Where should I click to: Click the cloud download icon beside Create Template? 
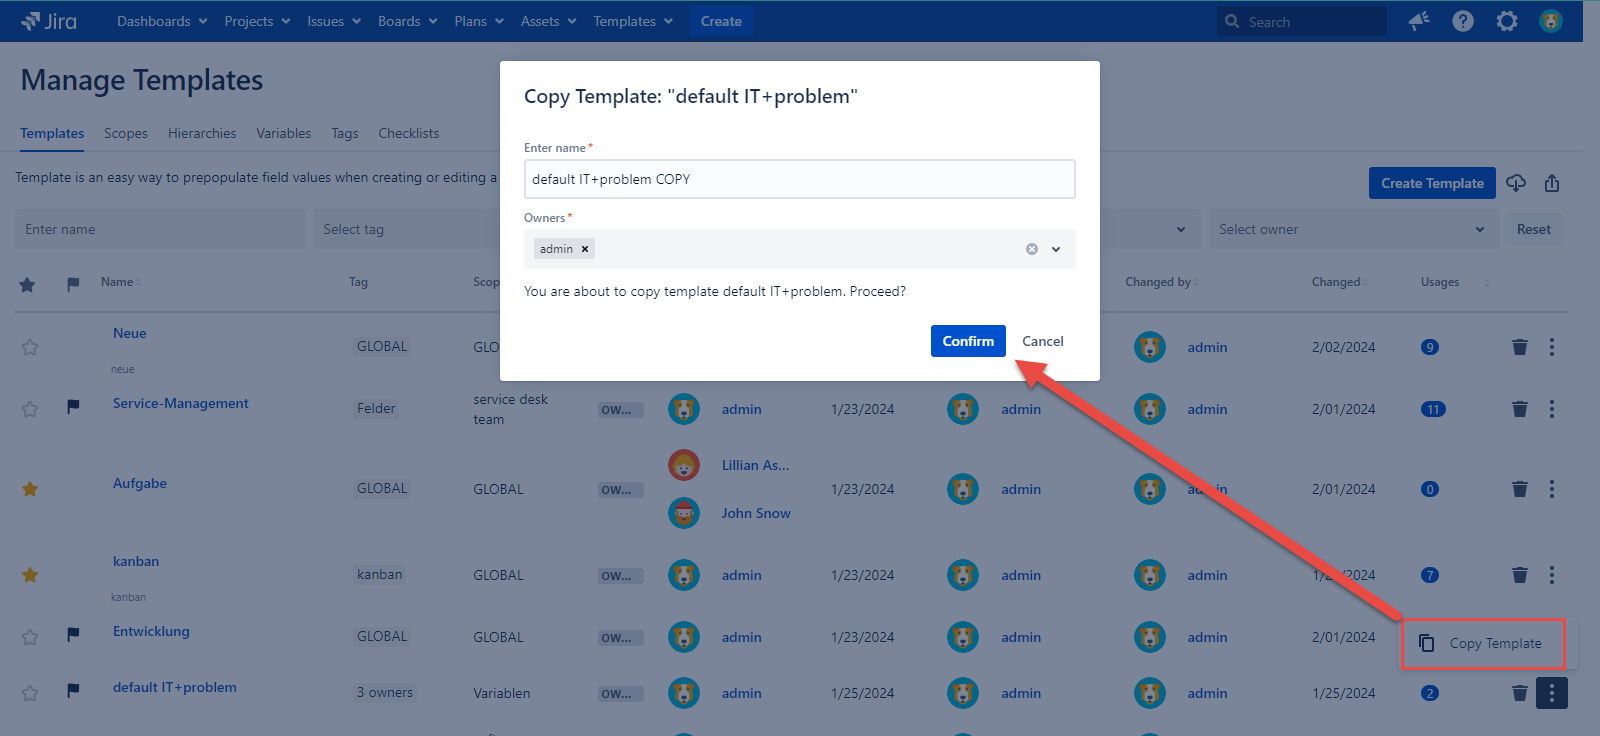click(x=1516, y=183)
